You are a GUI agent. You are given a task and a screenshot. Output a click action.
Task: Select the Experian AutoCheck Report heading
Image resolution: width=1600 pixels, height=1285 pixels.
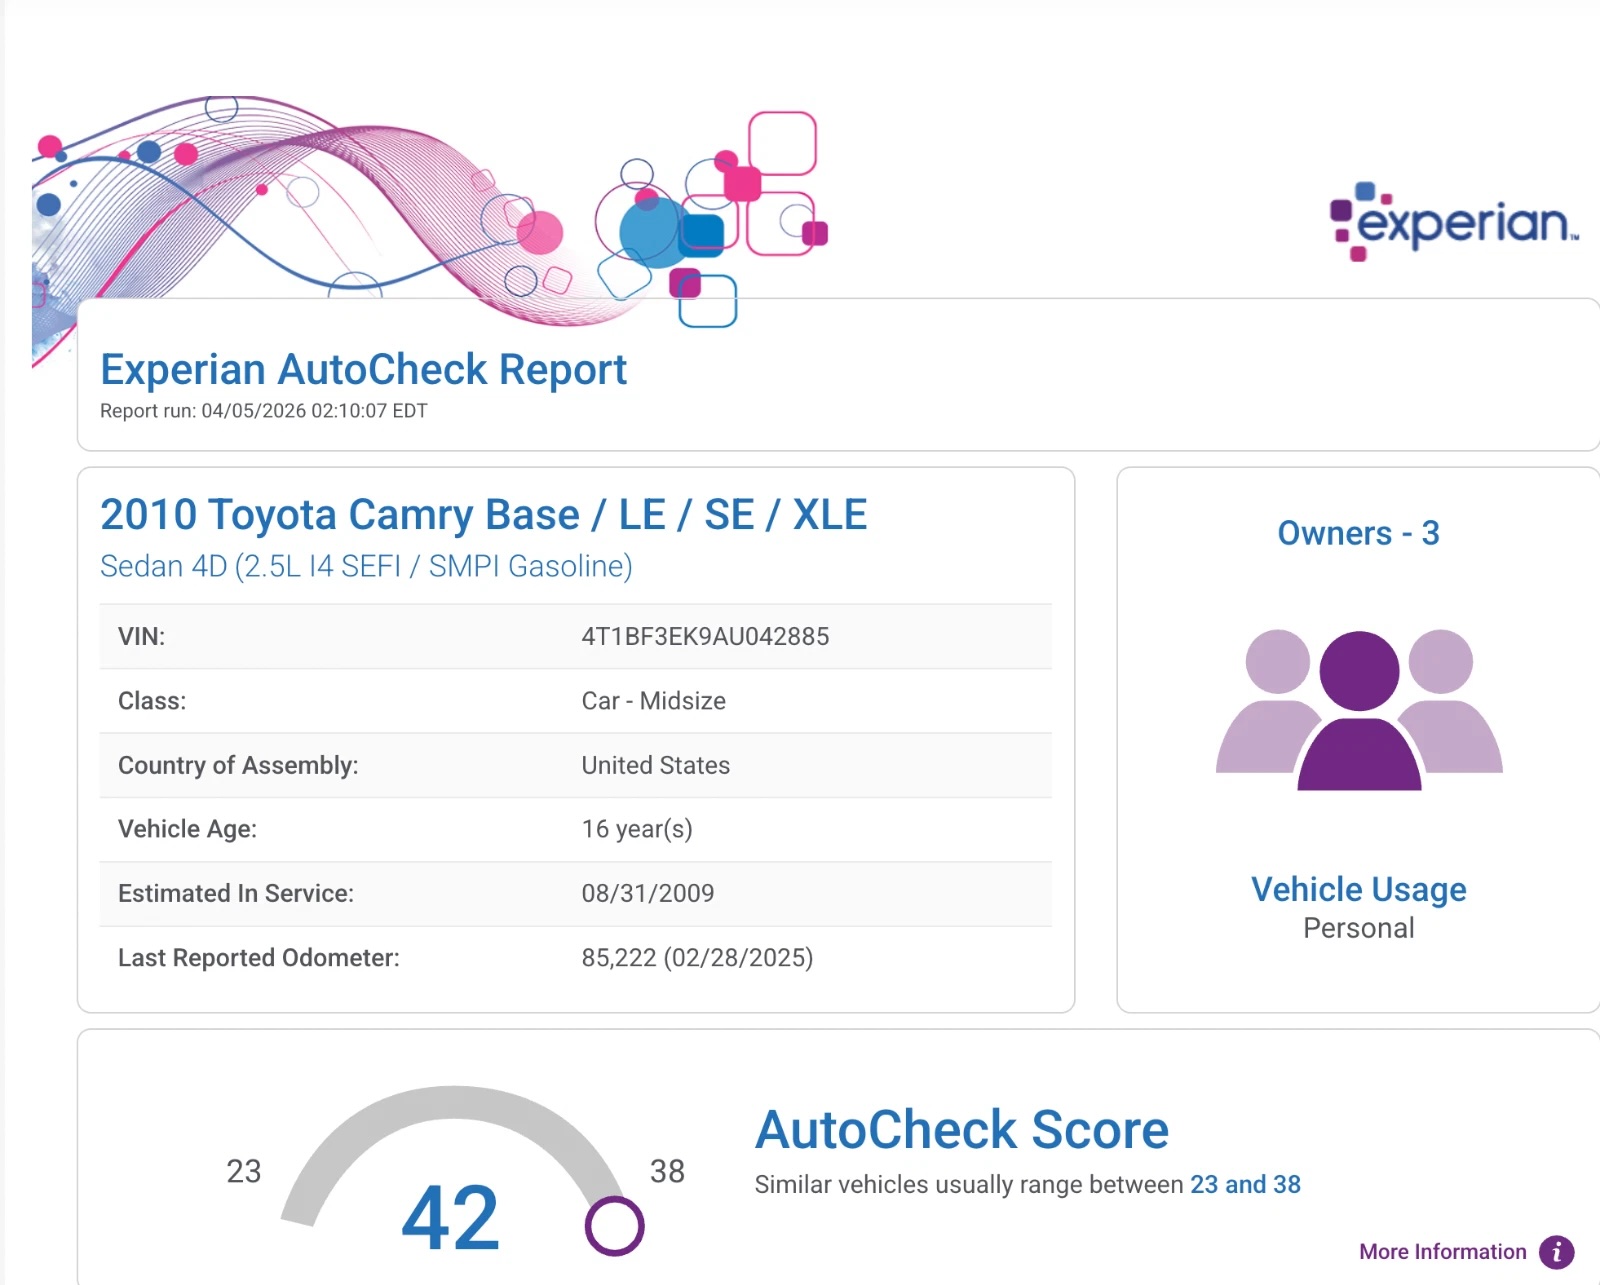tap(363, 370)
